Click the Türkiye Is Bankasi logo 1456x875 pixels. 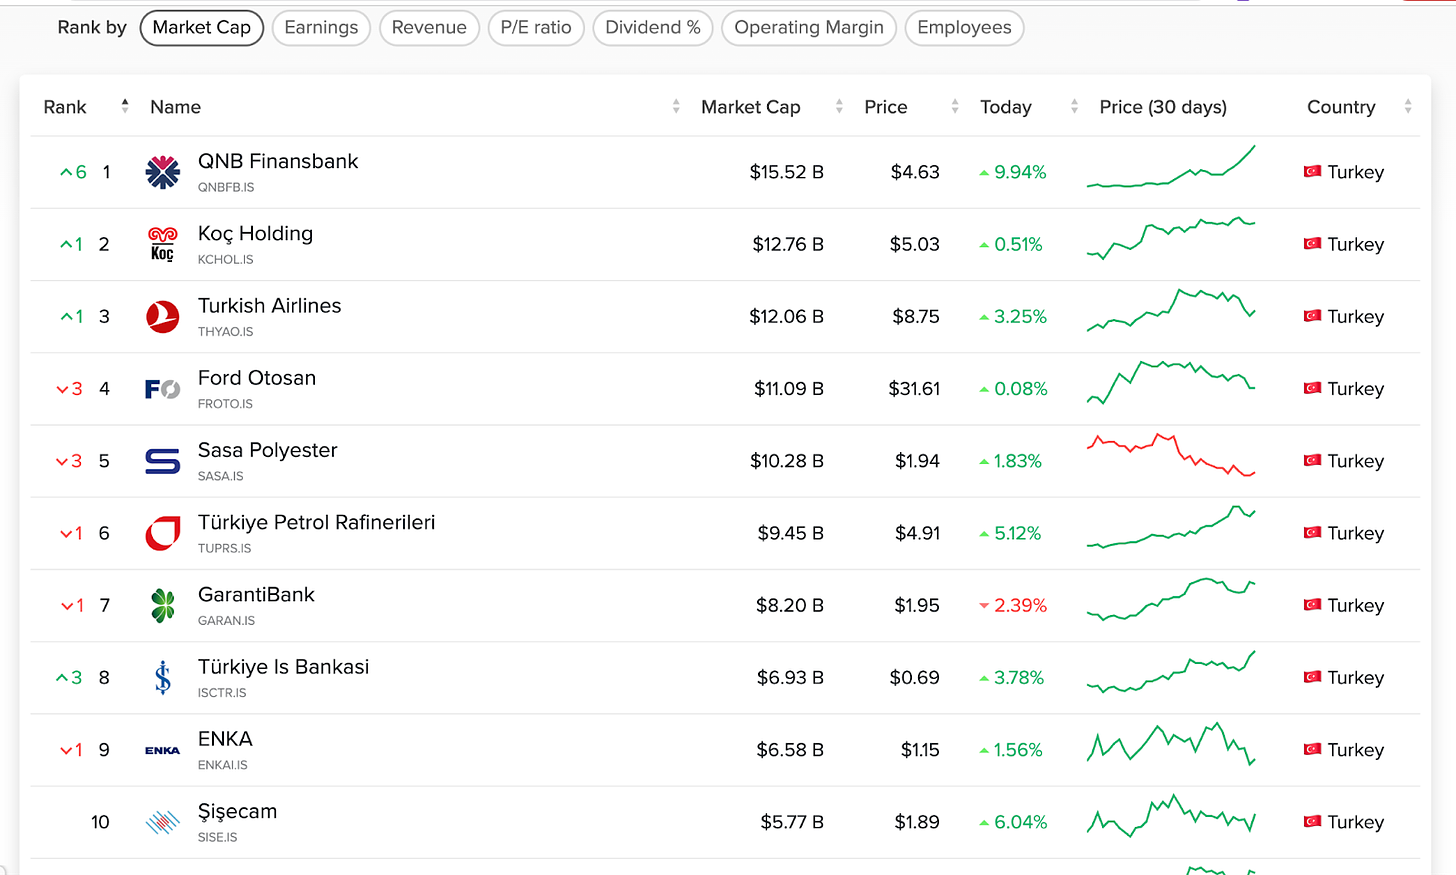[x=162, y=678]
